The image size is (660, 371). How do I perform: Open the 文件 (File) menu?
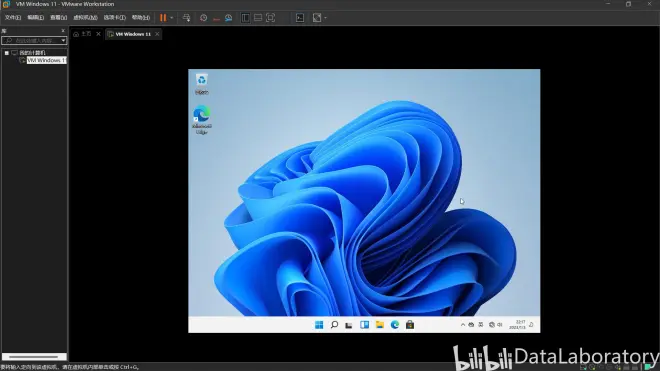click(x=13, y=18)
